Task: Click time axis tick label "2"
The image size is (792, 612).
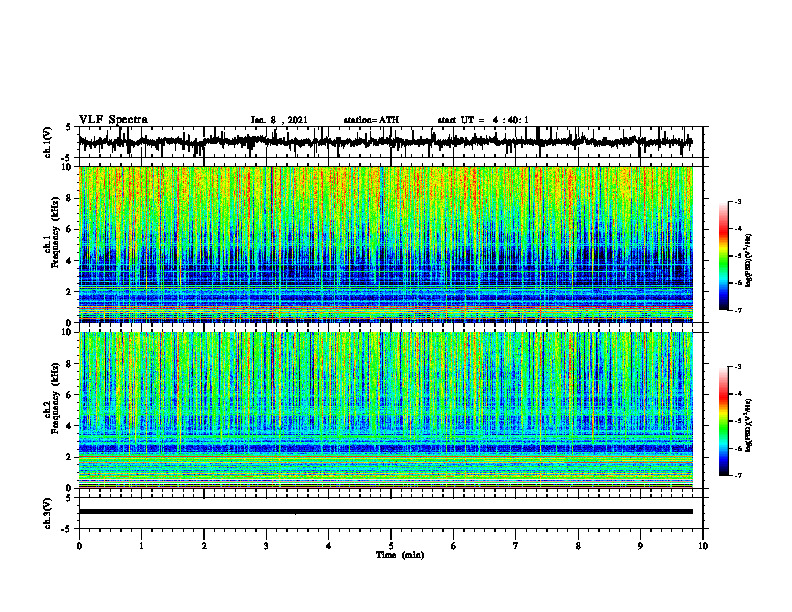Action: (x=204, y=546)
